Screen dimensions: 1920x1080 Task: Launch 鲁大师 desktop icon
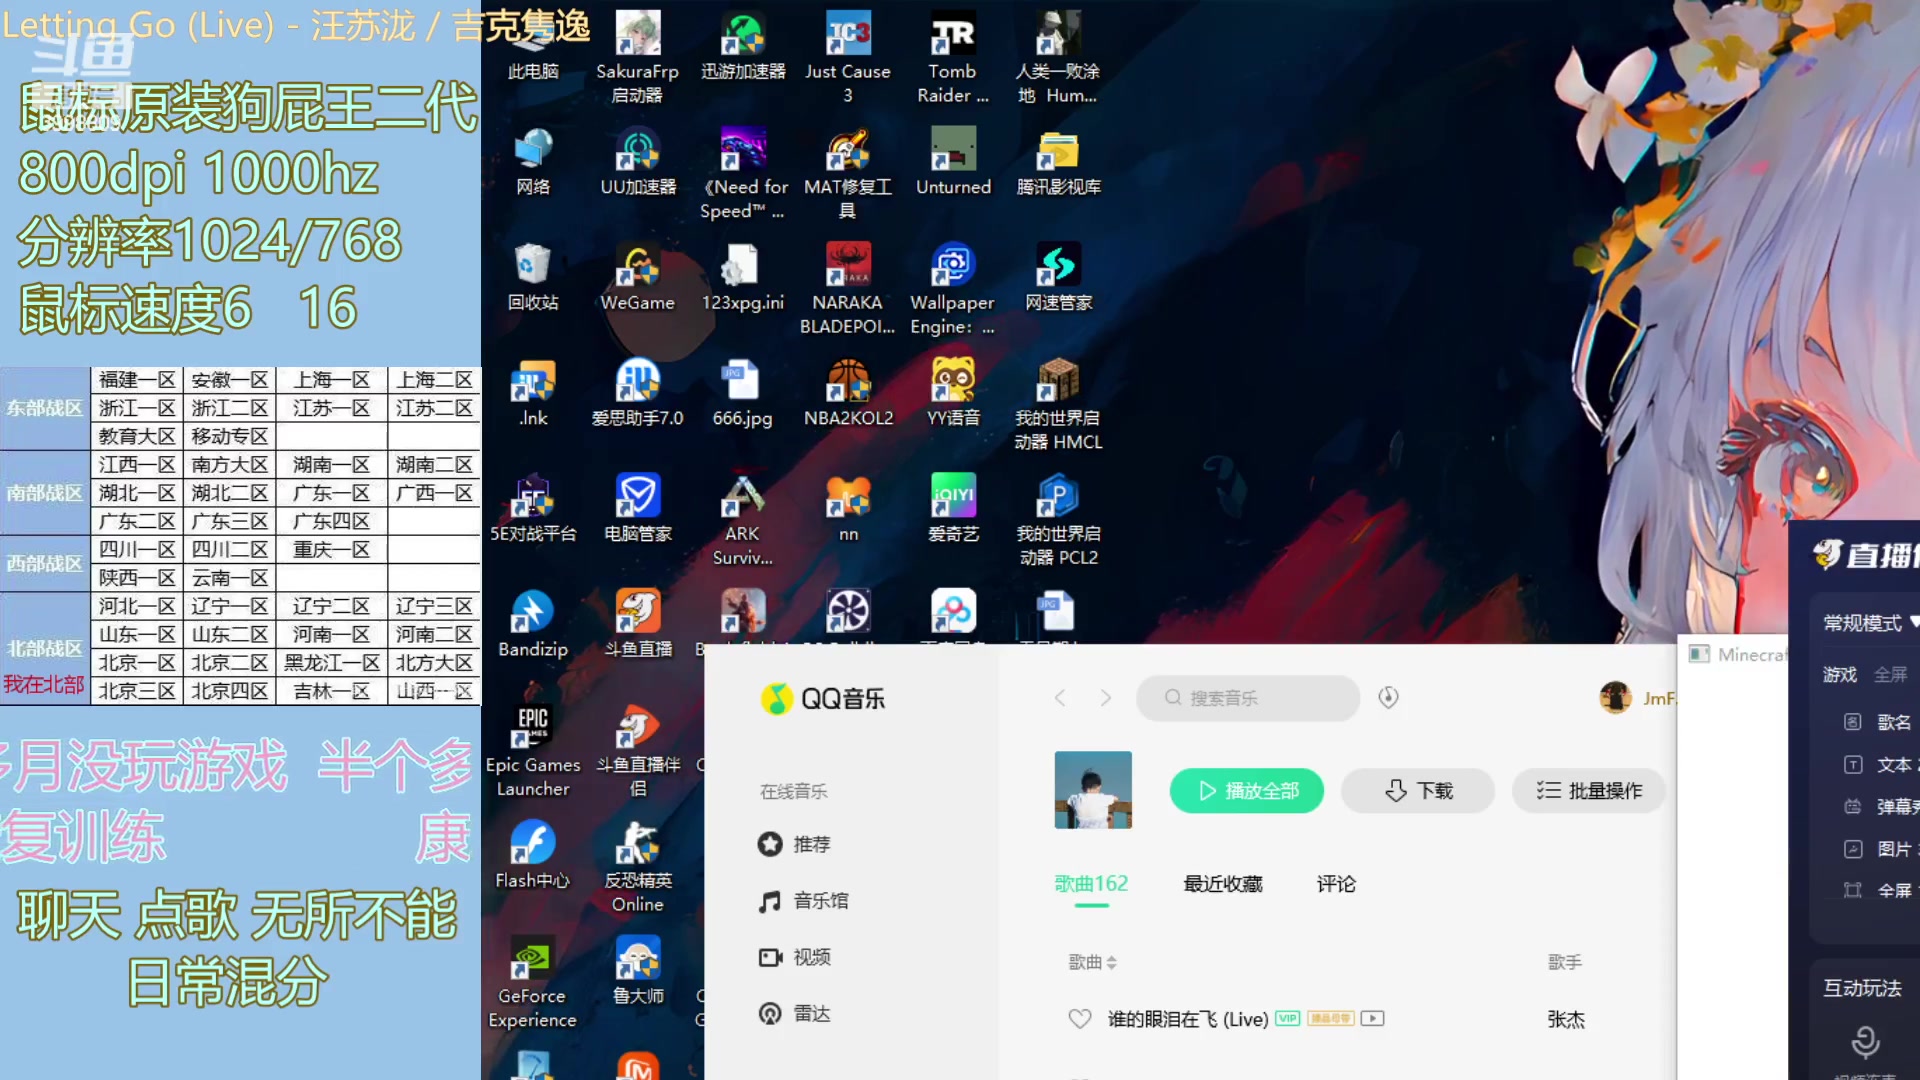pos(637,970)
